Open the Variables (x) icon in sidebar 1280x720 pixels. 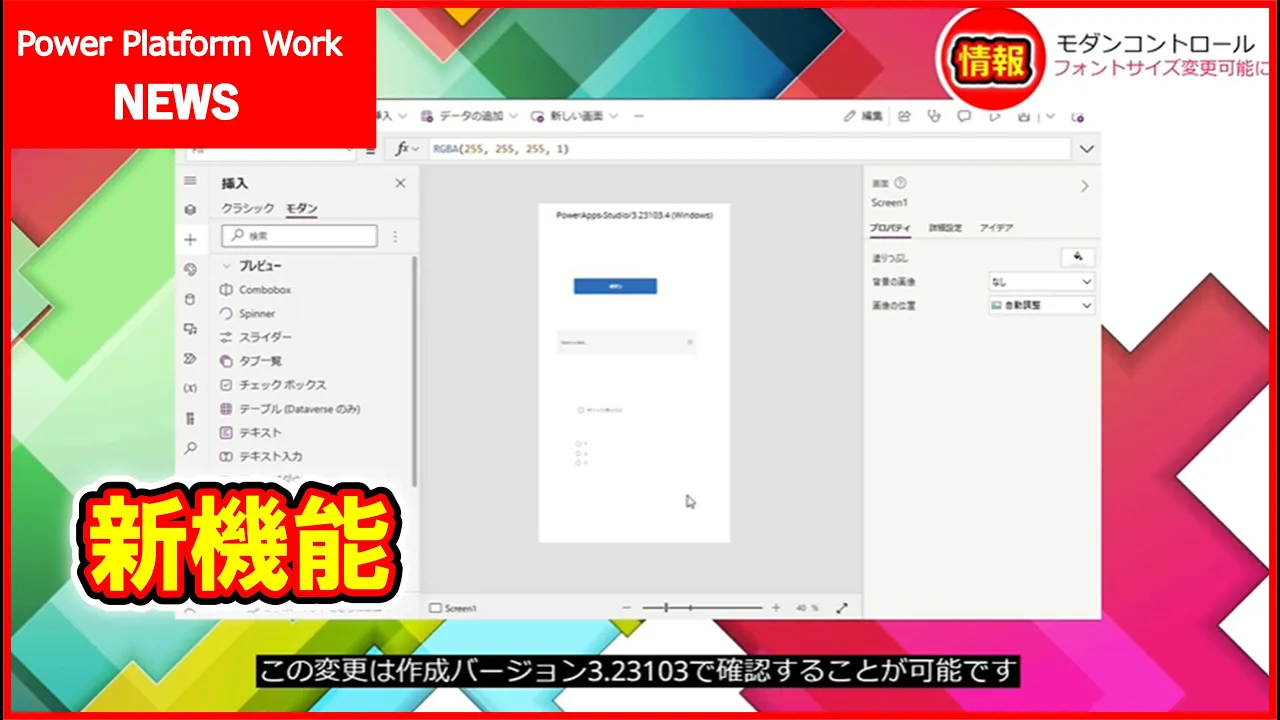190,388
